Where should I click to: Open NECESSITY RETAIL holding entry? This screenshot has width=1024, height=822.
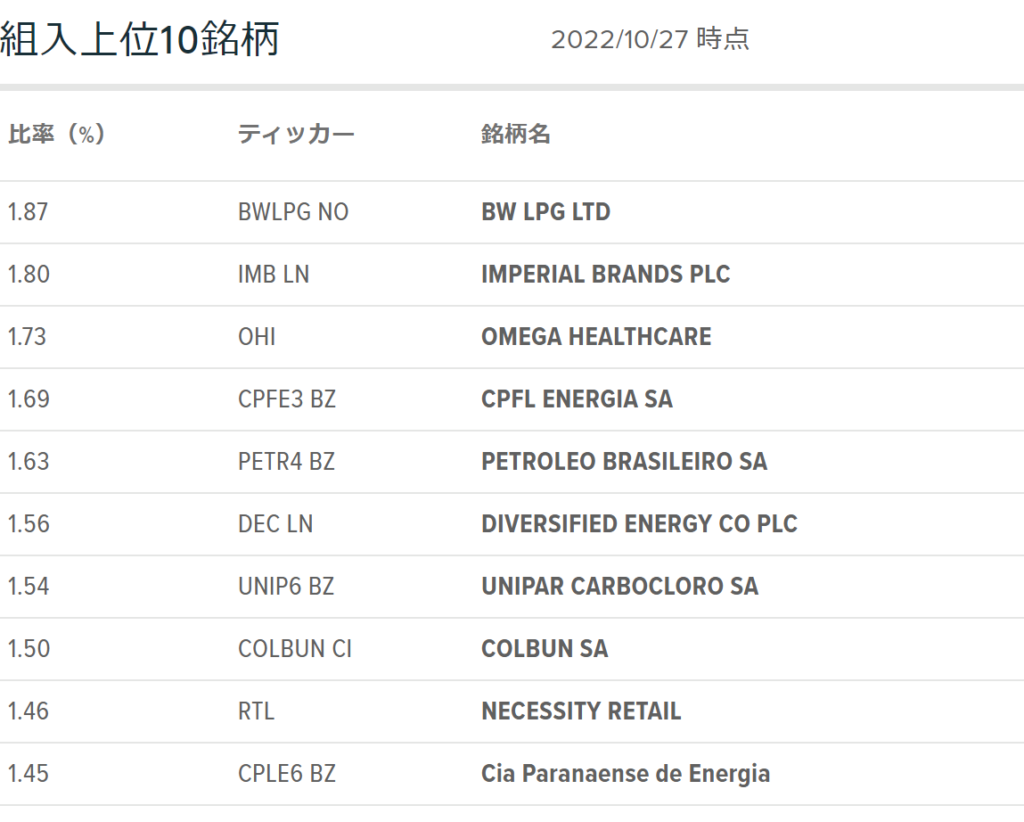[x=581, y=711]
